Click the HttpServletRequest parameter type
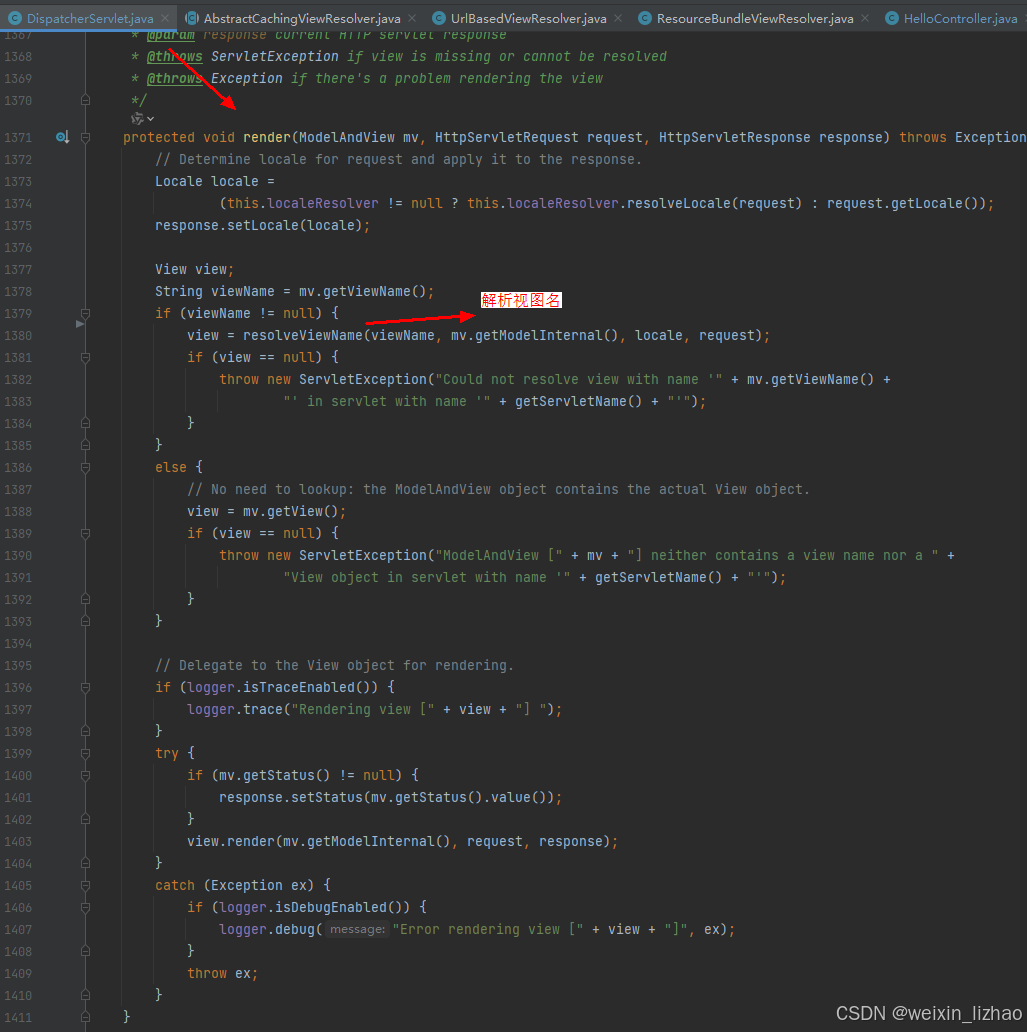Screen dimensions: 1027x1032 [506, 138]
